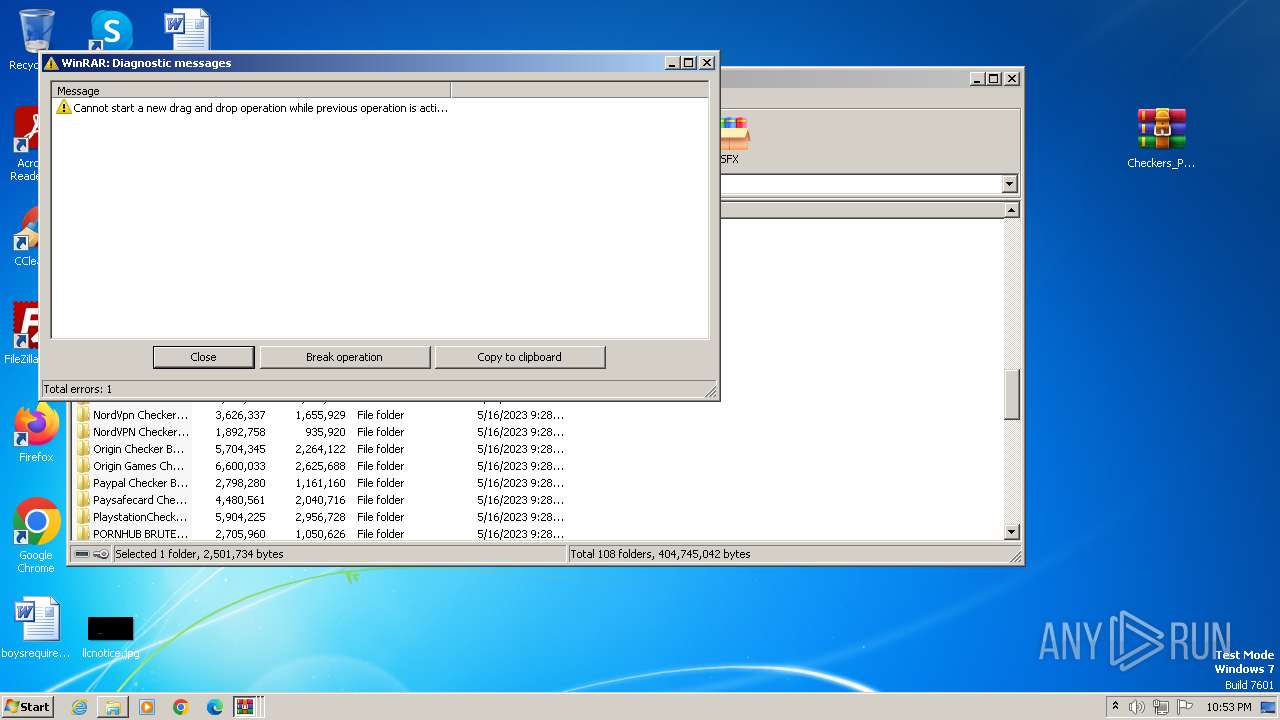
Task: Click the Total errors: 1 status text
Action: point(78,389)
